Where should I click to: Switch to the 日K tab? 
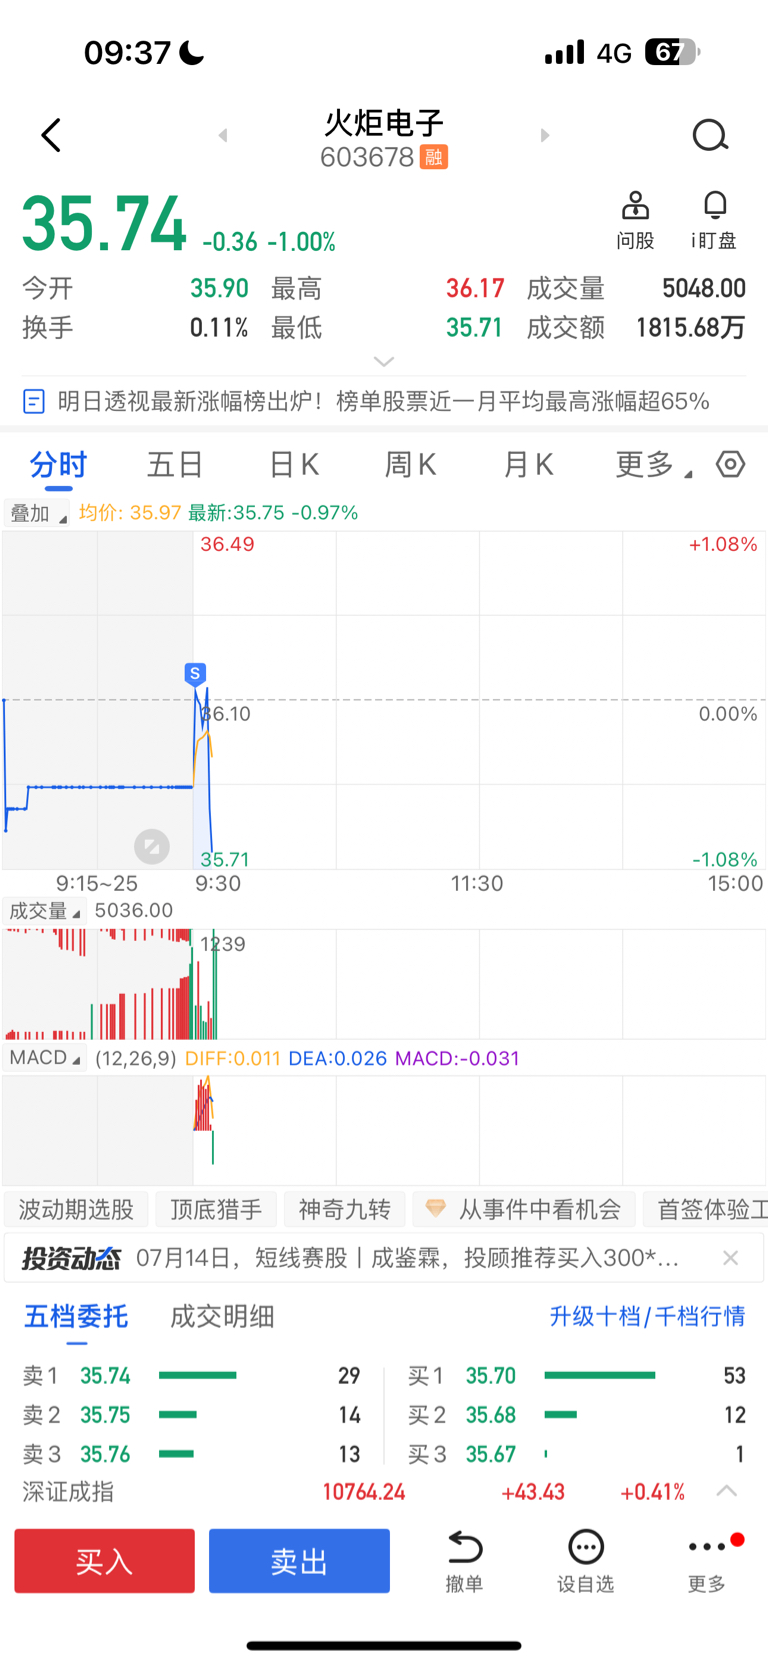pos(294,464)
